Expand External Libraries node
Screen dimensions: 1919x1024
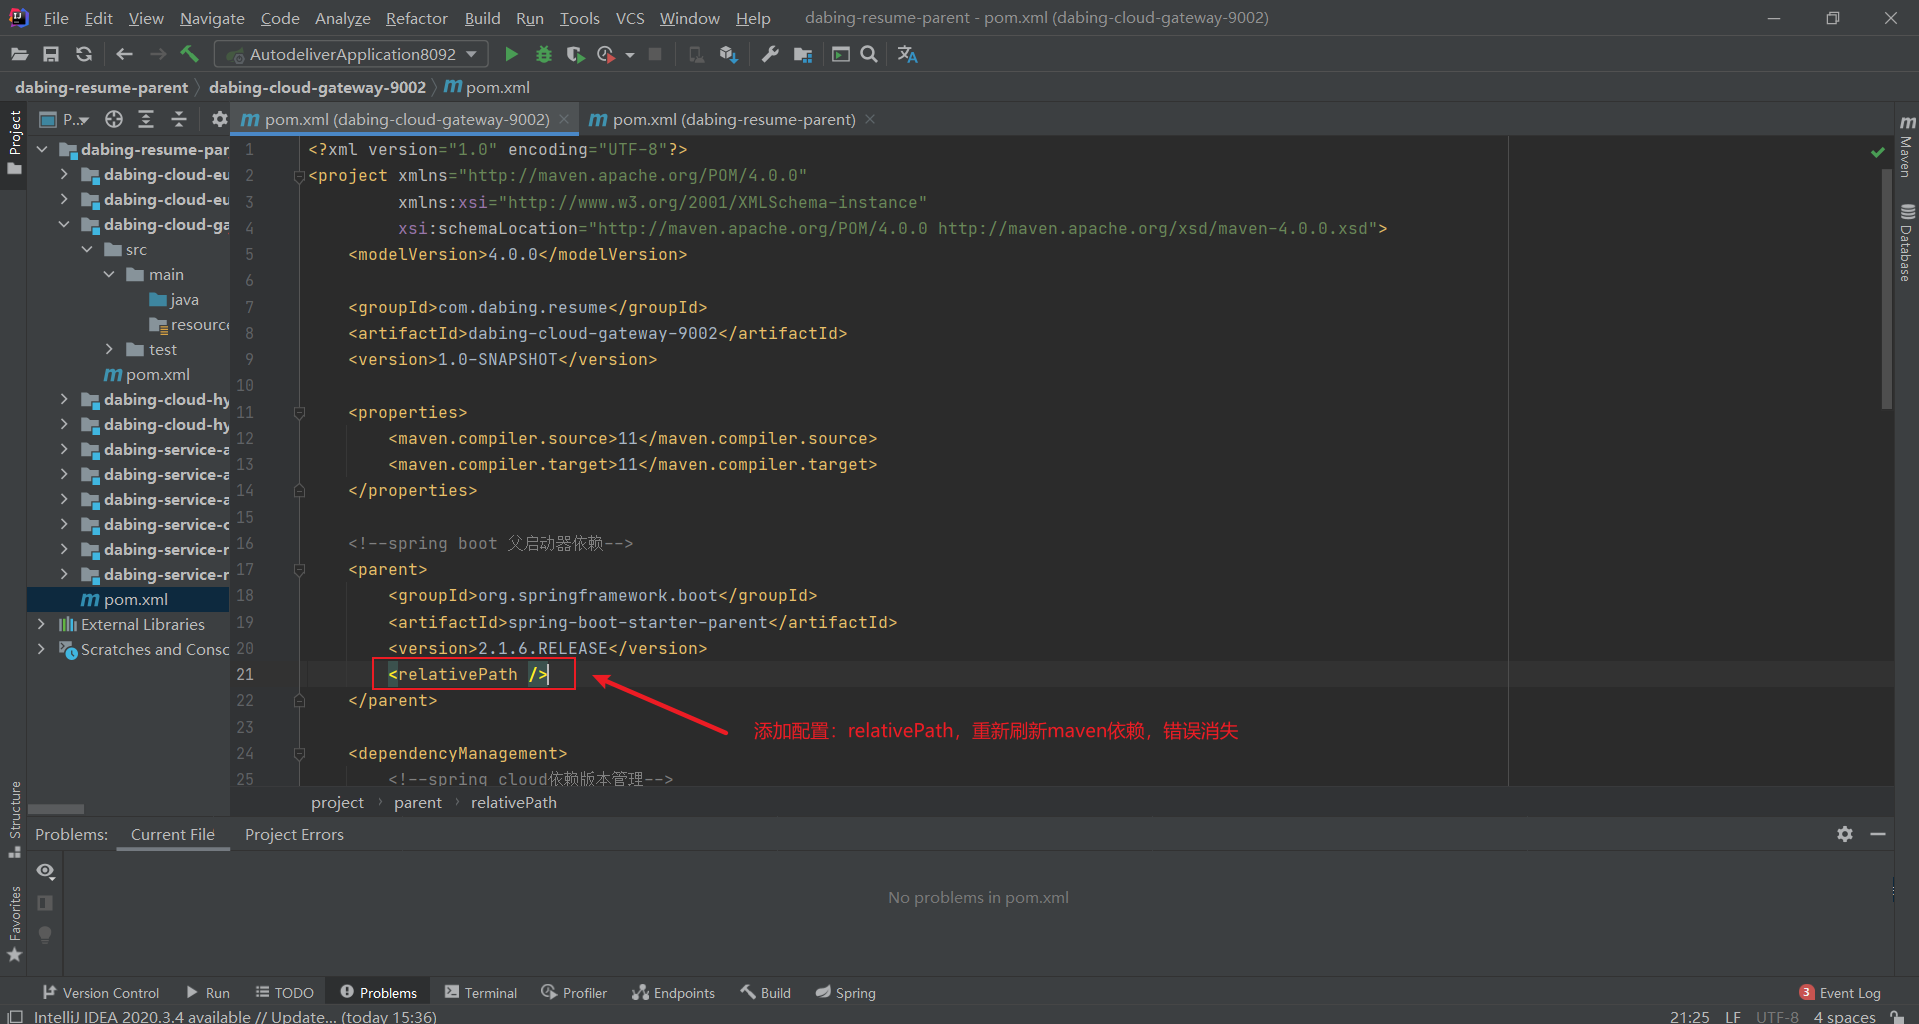click(41, 624)
